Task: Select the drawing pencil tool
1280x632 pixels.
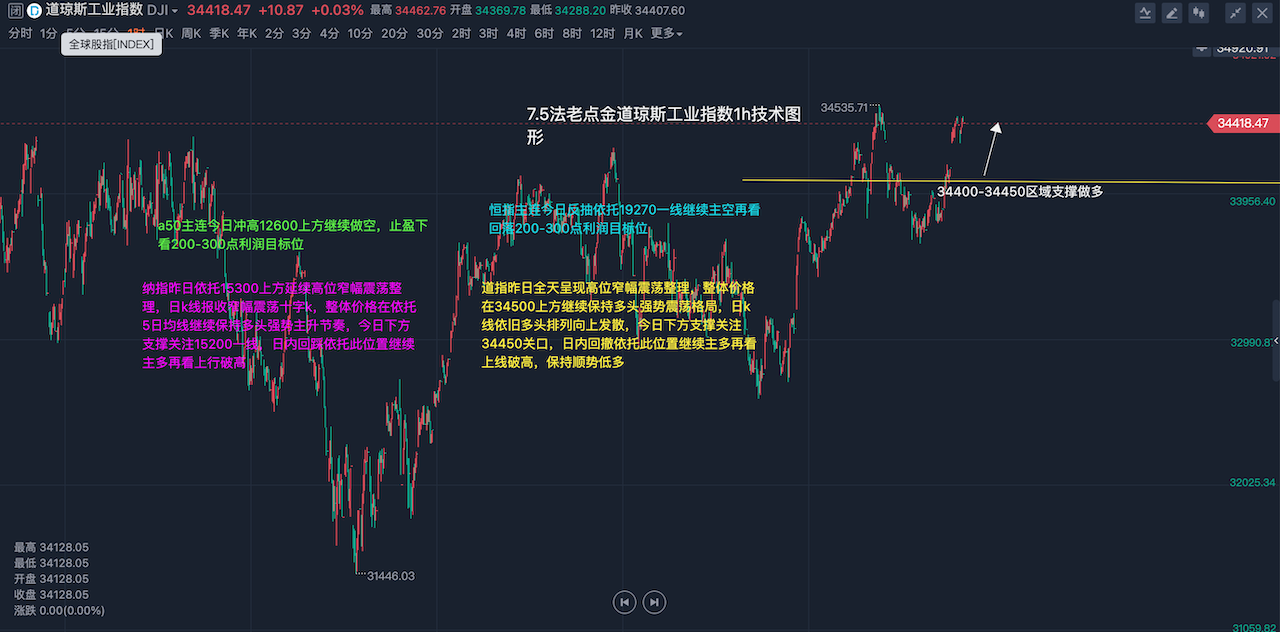Action: [1172, 12]
